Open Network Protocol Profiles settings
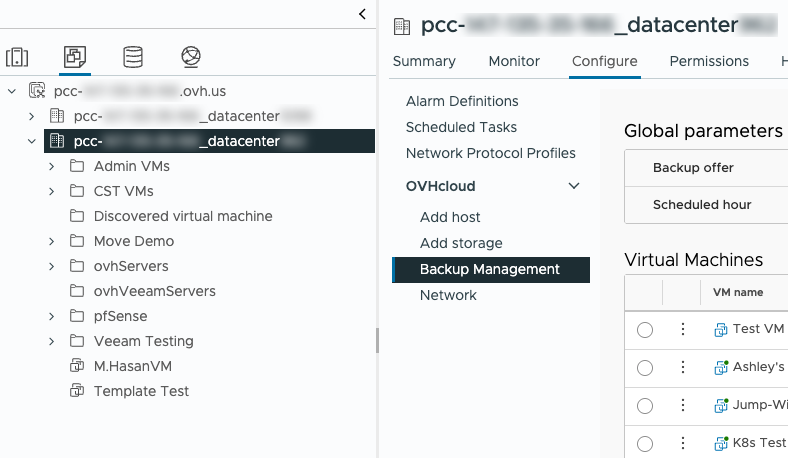Viewport: 788px width, 458px height. pyautogui.click(x=490, y=153)
